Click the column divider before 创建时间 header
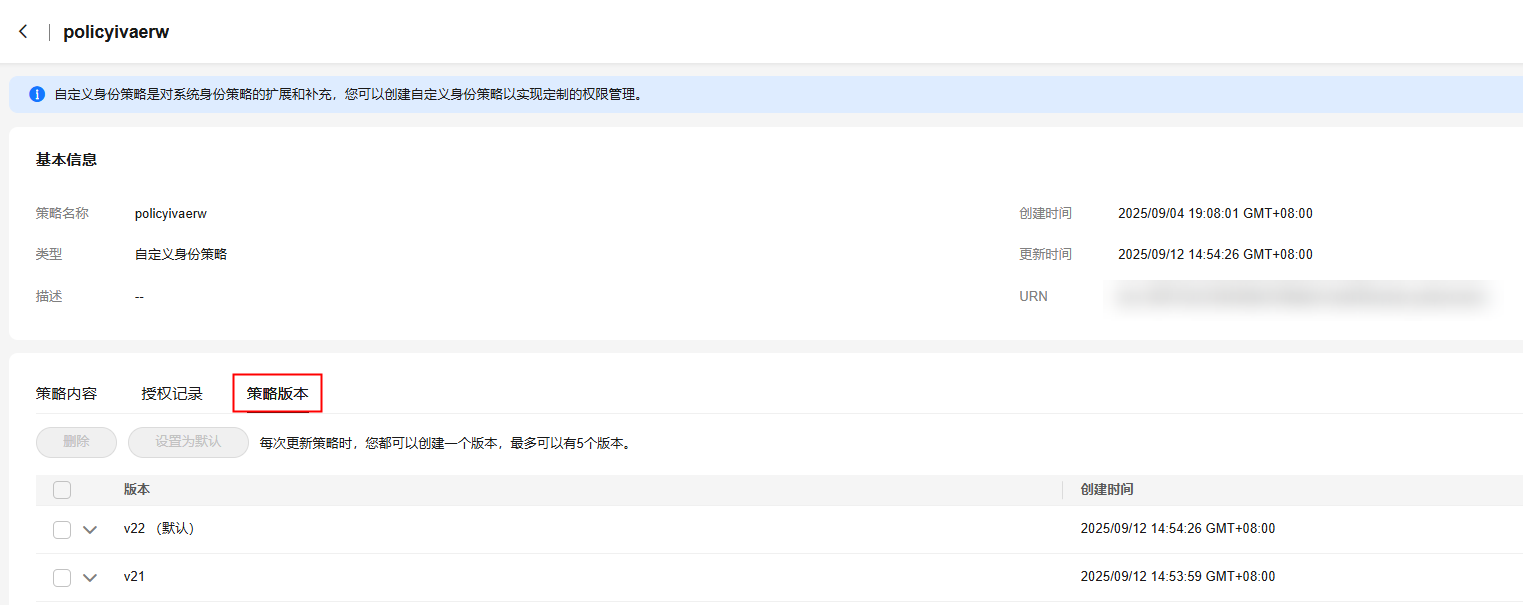The width and height of the screenshot is (1523, 605). click(x=1063, y=490)
